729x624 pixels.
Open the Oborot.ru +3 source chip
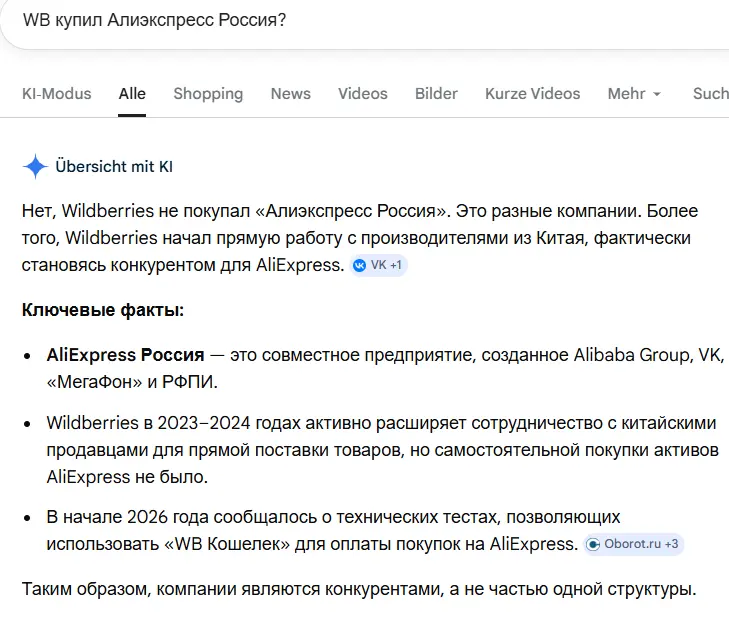pos(633,544)
